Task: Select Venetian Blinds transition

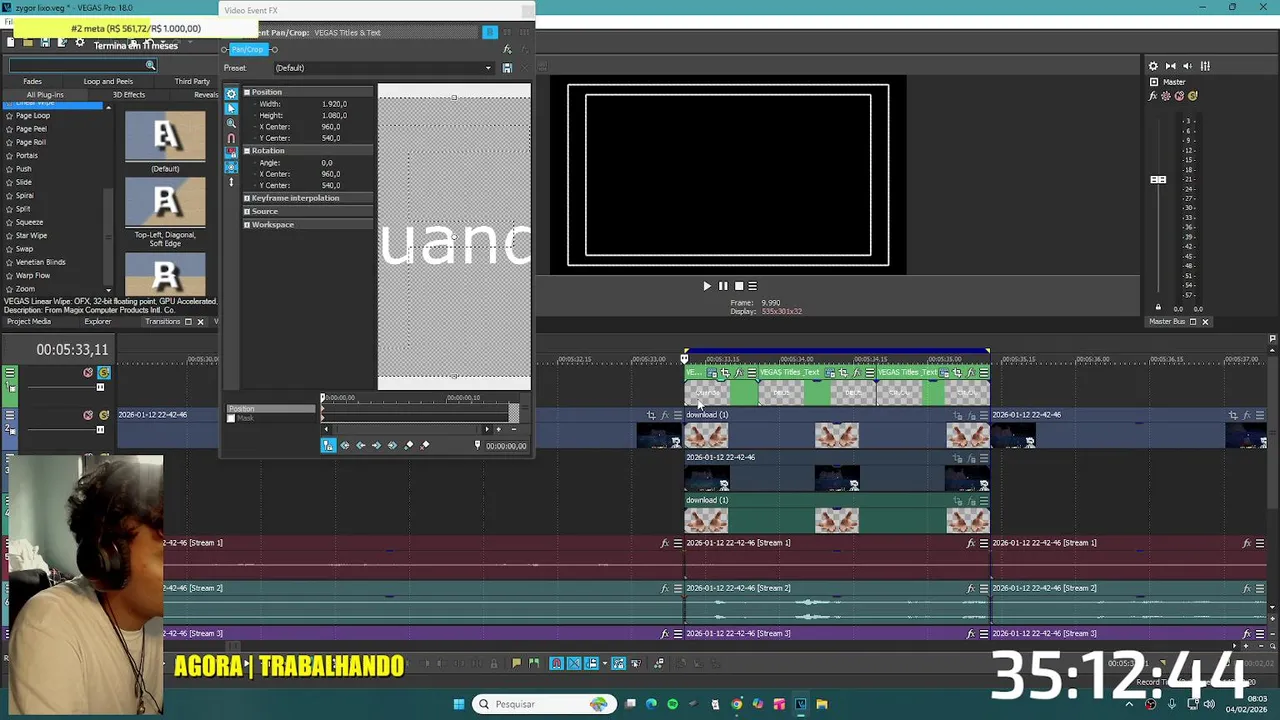Action: (x=40, y=262)
